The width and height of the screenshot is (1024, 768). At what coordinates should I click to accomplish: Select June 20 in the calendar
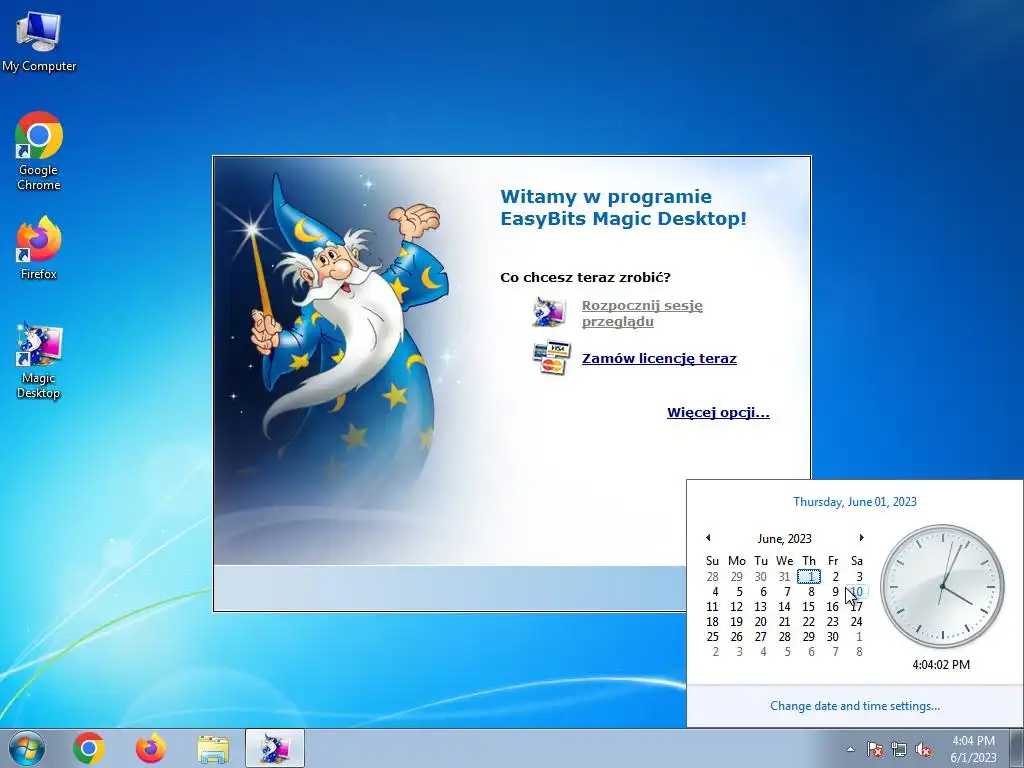760,622
